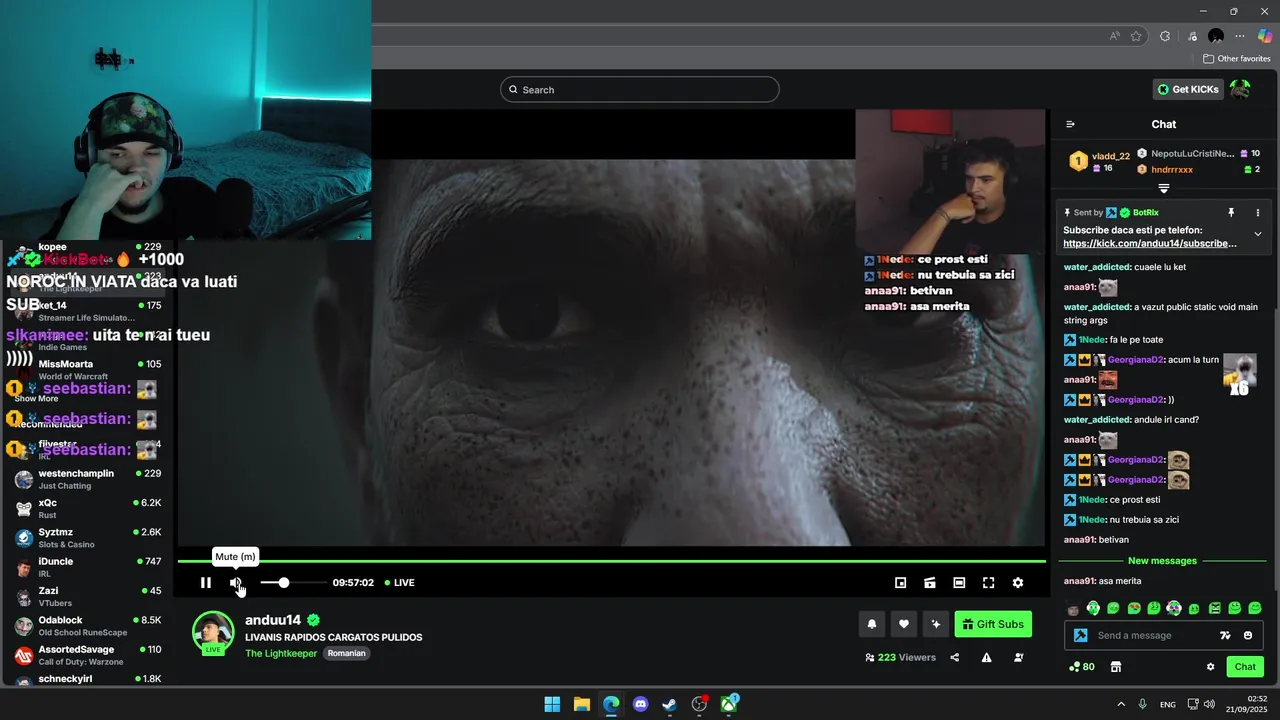Viewport: 1280px width, 720px height.
Task: Expand the pinned BotRix message chevron
Action: click(x=1258, y=234)
